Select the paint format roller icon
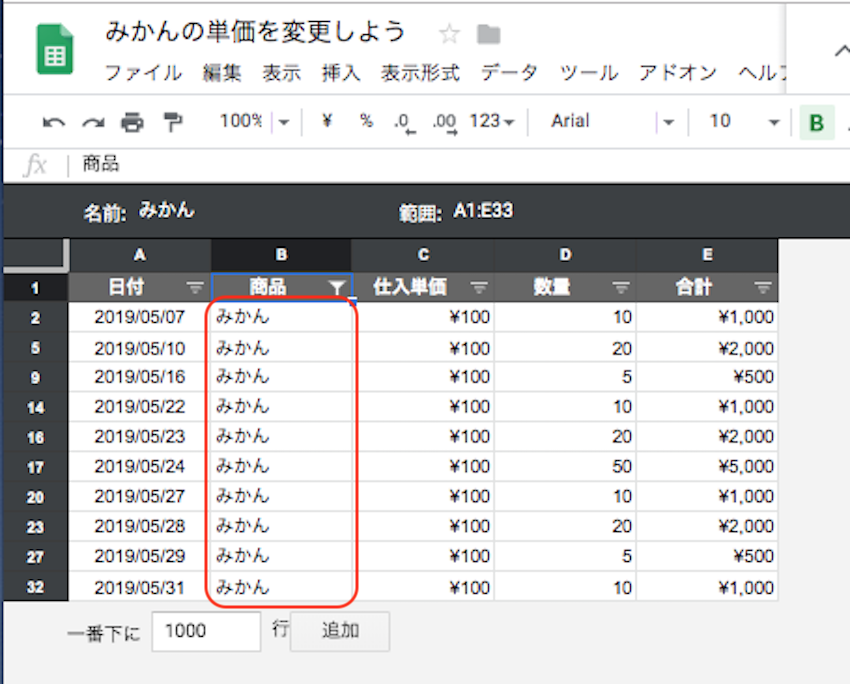The width and height of the screenshot is (850, 684). (173, 122)
